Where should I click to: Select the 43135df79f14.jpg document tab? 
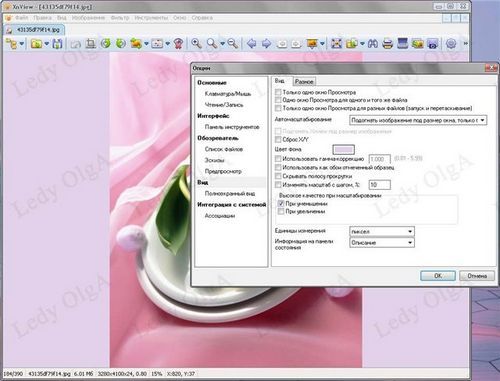pyautogui.click(x=34, y=30)
